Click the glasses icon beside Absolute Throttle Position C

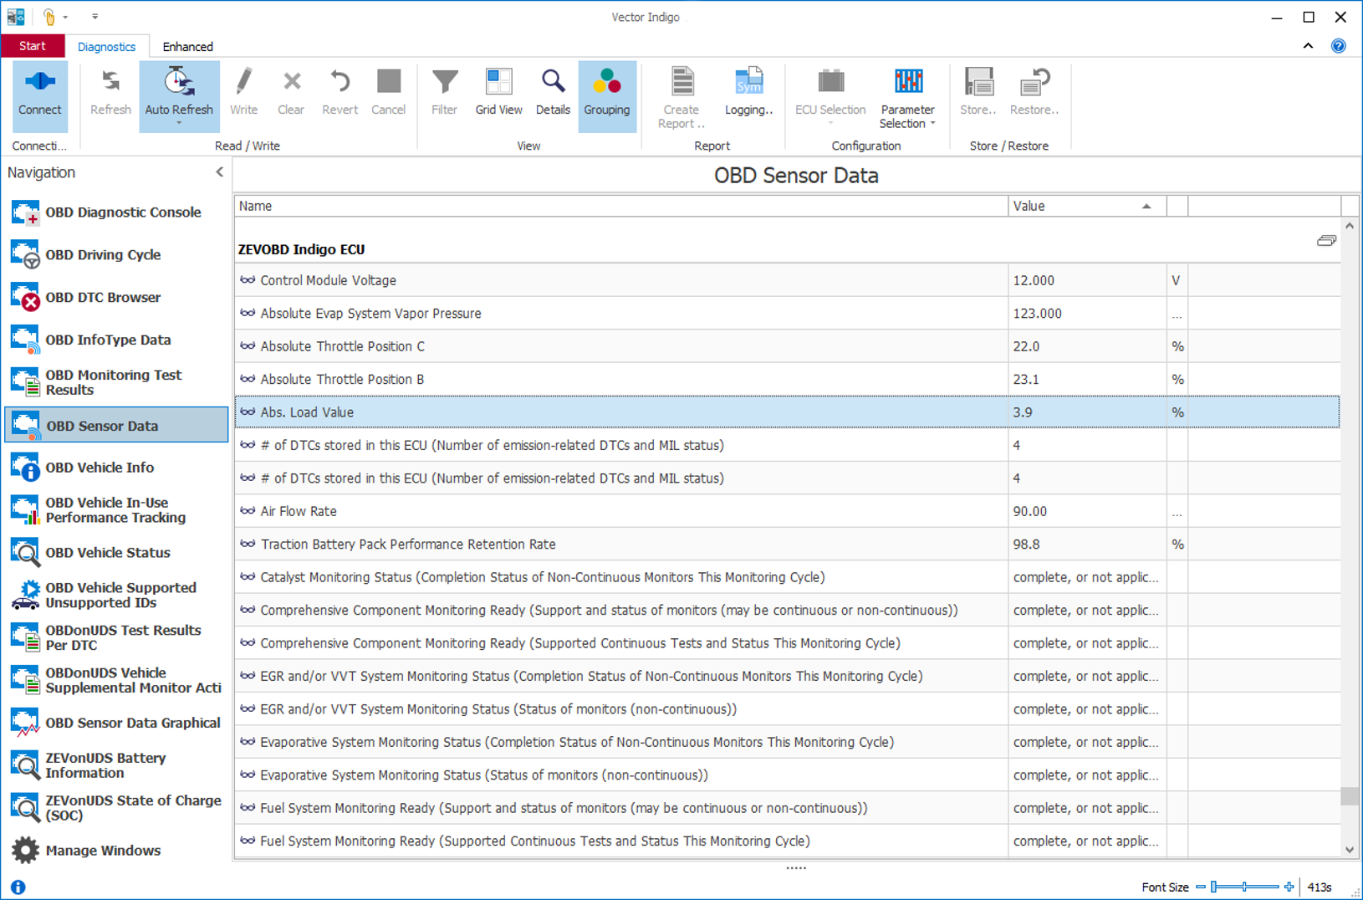(x=247, y=346)
